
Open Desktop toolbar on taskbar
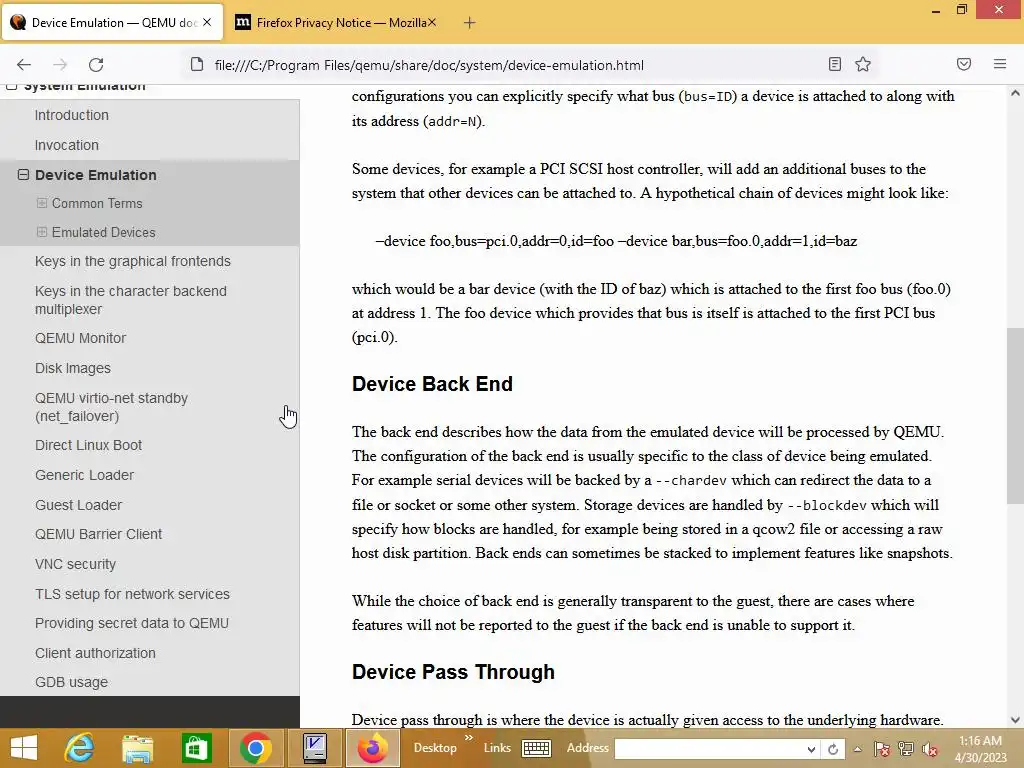pyautogui.click(x=435, y=748)
